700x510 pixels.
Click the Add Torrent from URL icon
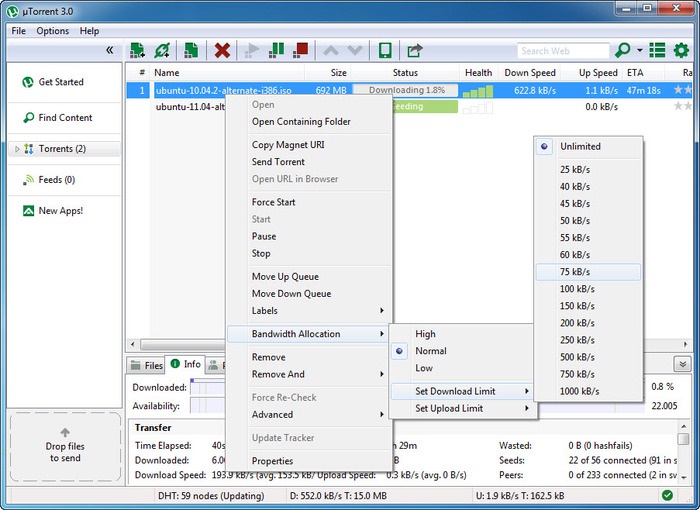161,50
